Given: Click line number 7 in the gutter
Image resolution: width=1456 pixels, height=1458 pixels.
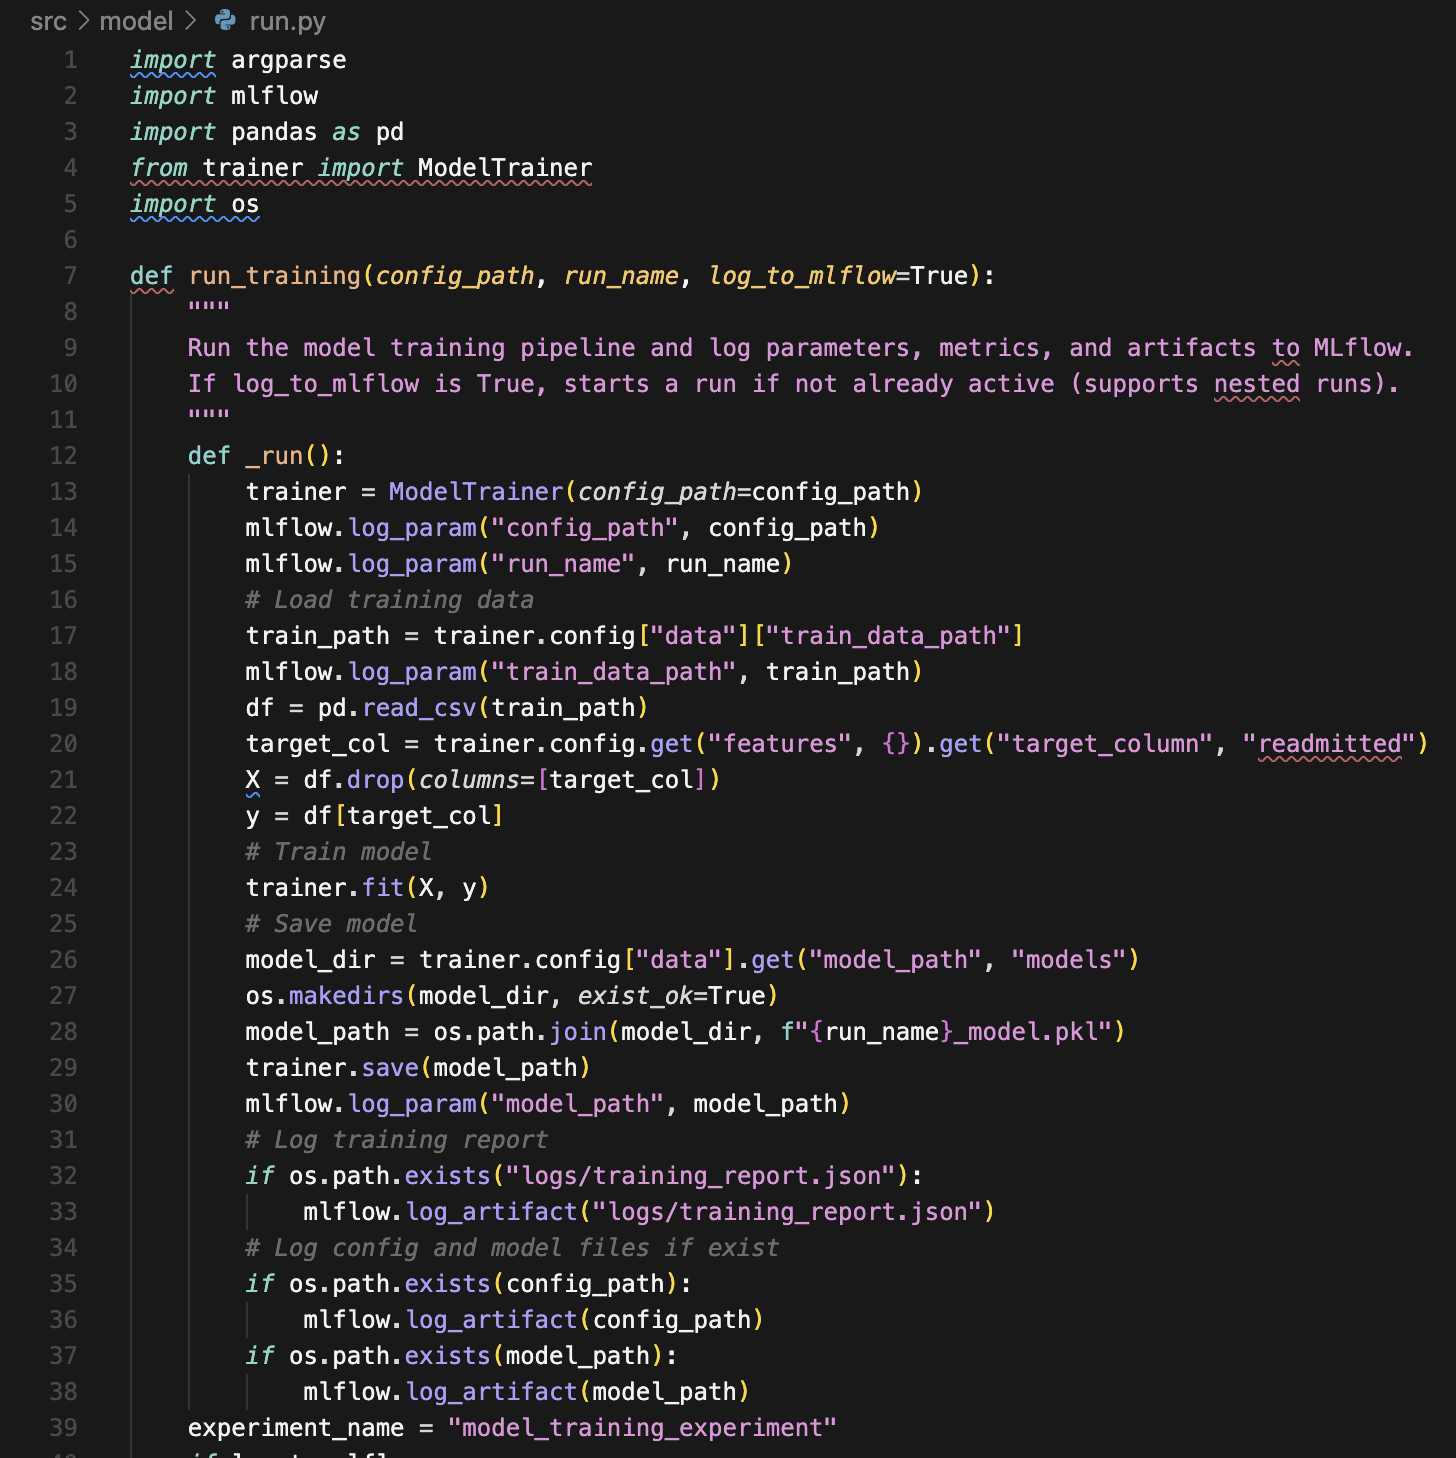Looking at the screenshot, I should click(70, 276).
